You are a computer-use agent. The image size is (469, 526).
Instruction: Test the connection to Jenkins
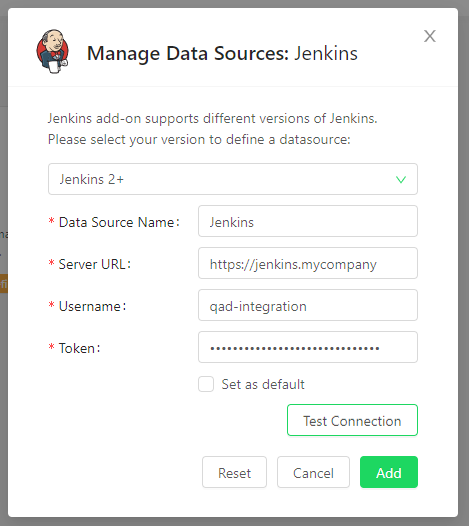point(352,420)
